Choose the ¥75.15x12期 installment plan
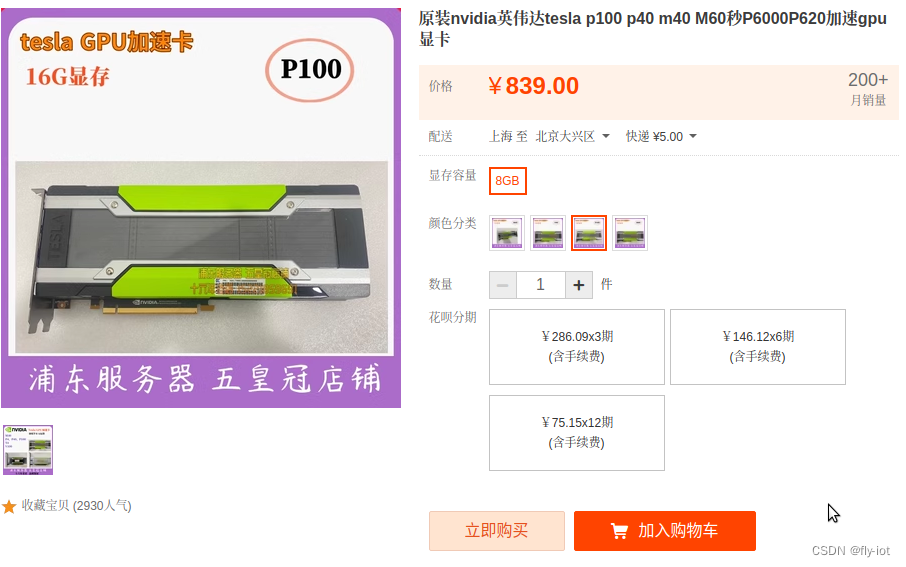 (577, 433)
